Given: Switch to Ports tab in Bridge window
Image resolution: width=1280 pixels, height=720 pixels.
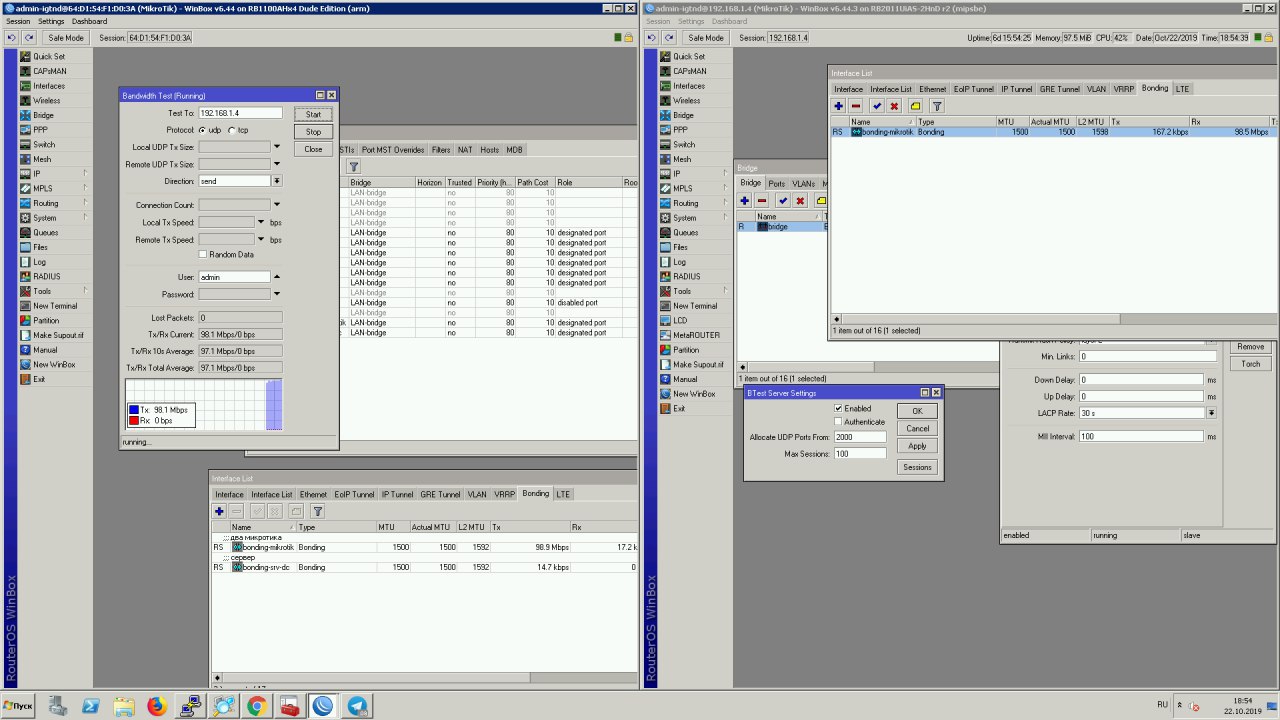Looking at the screenshot, I should (776, 184).
